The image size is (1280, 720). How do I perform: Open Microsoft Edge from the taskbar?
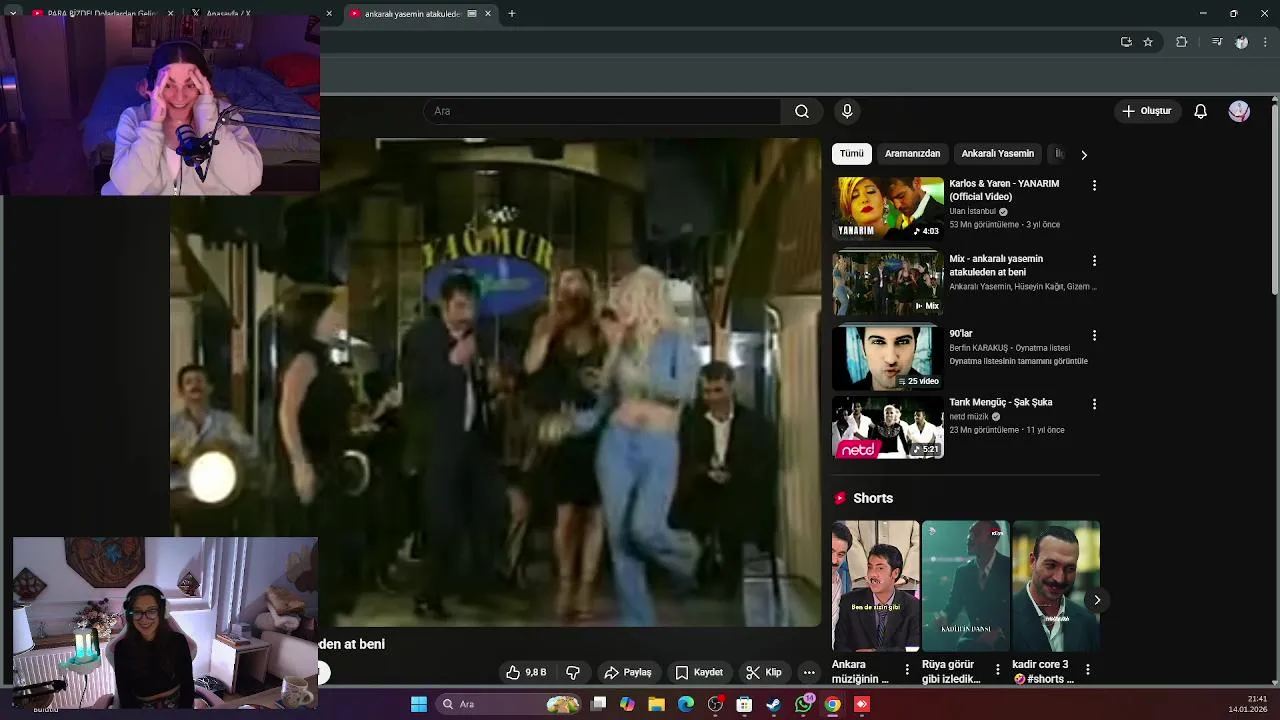686,705
